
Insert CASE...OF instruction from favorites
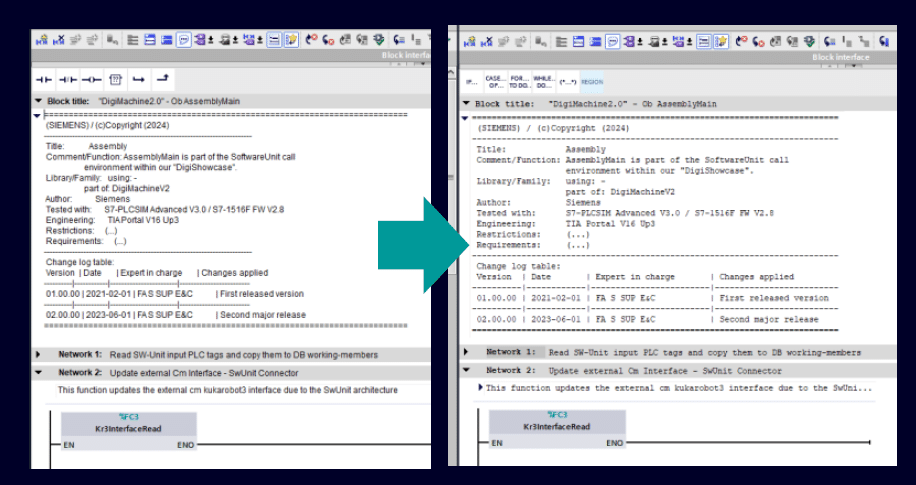pos(495,82)
